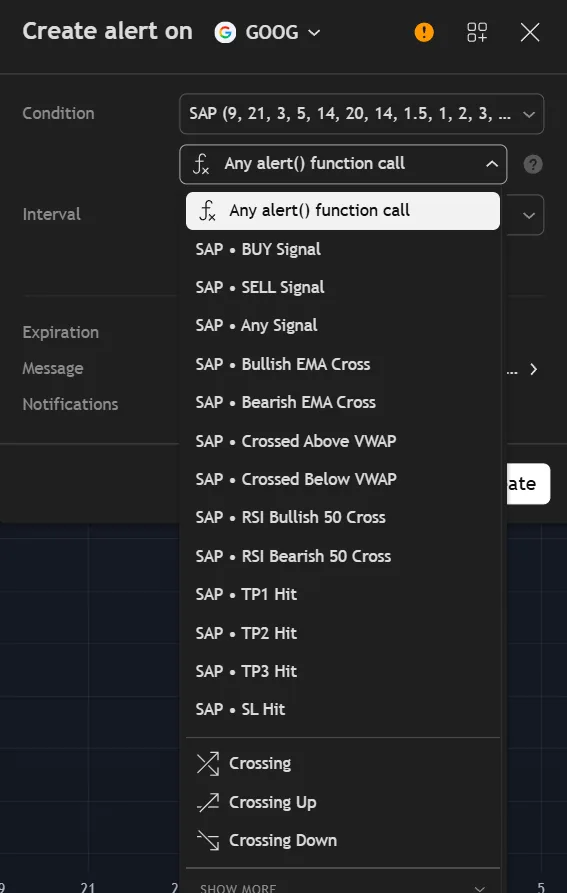Image resolution: width=567 pixels, height=893 pixels.
Task: Click the Interval label
Action: (51, 215)
